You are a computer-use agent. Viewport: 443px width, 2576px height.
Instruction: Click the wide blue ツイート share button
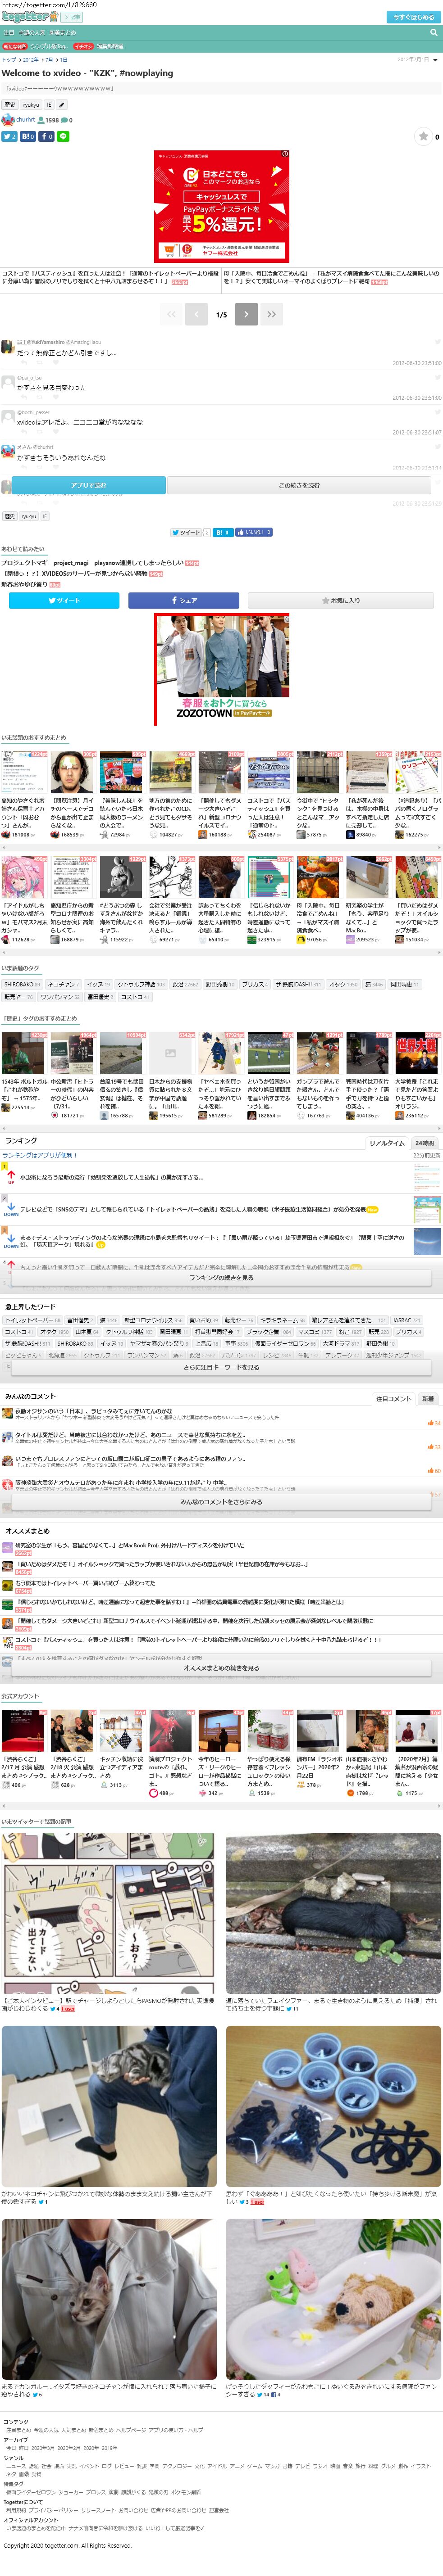[x=64, y=600]
